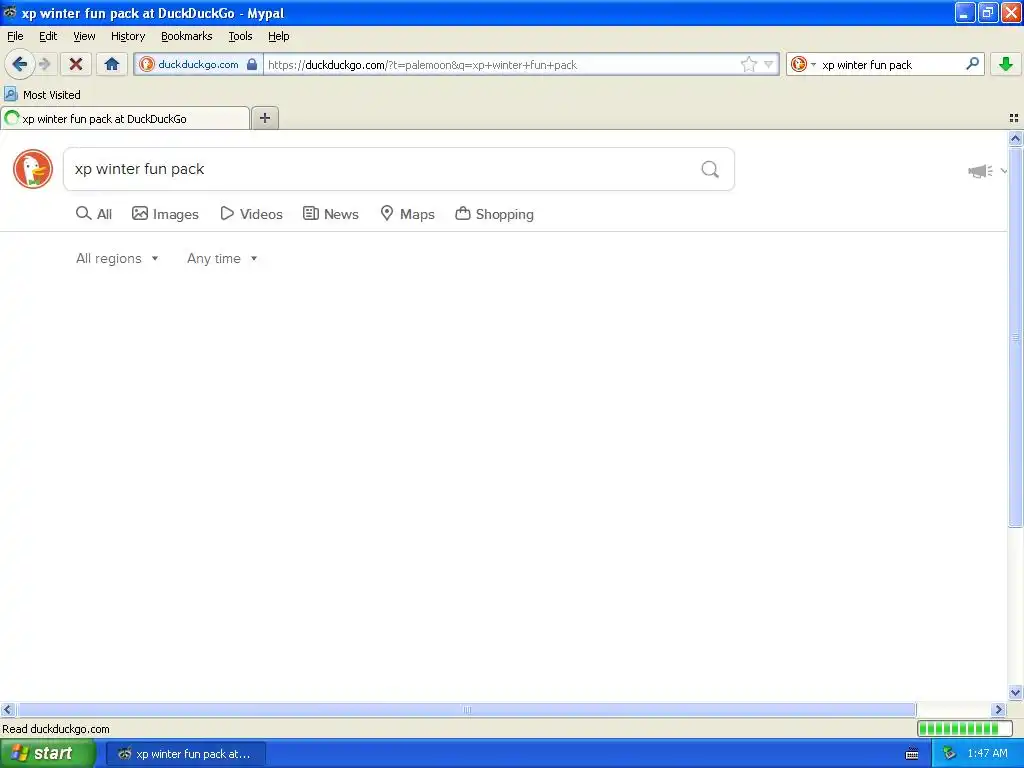
Task: Click the Mypal taskbar button
Action: [x=186, y=754]
